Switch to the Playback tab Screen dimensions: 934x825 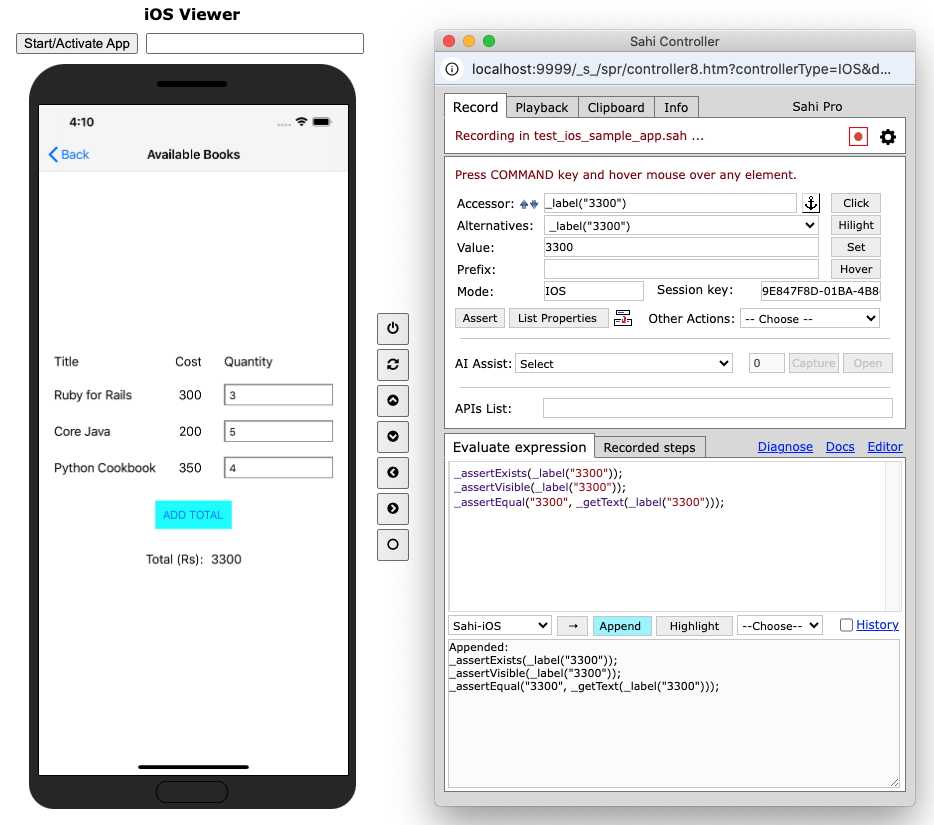[x=541, y=107]
